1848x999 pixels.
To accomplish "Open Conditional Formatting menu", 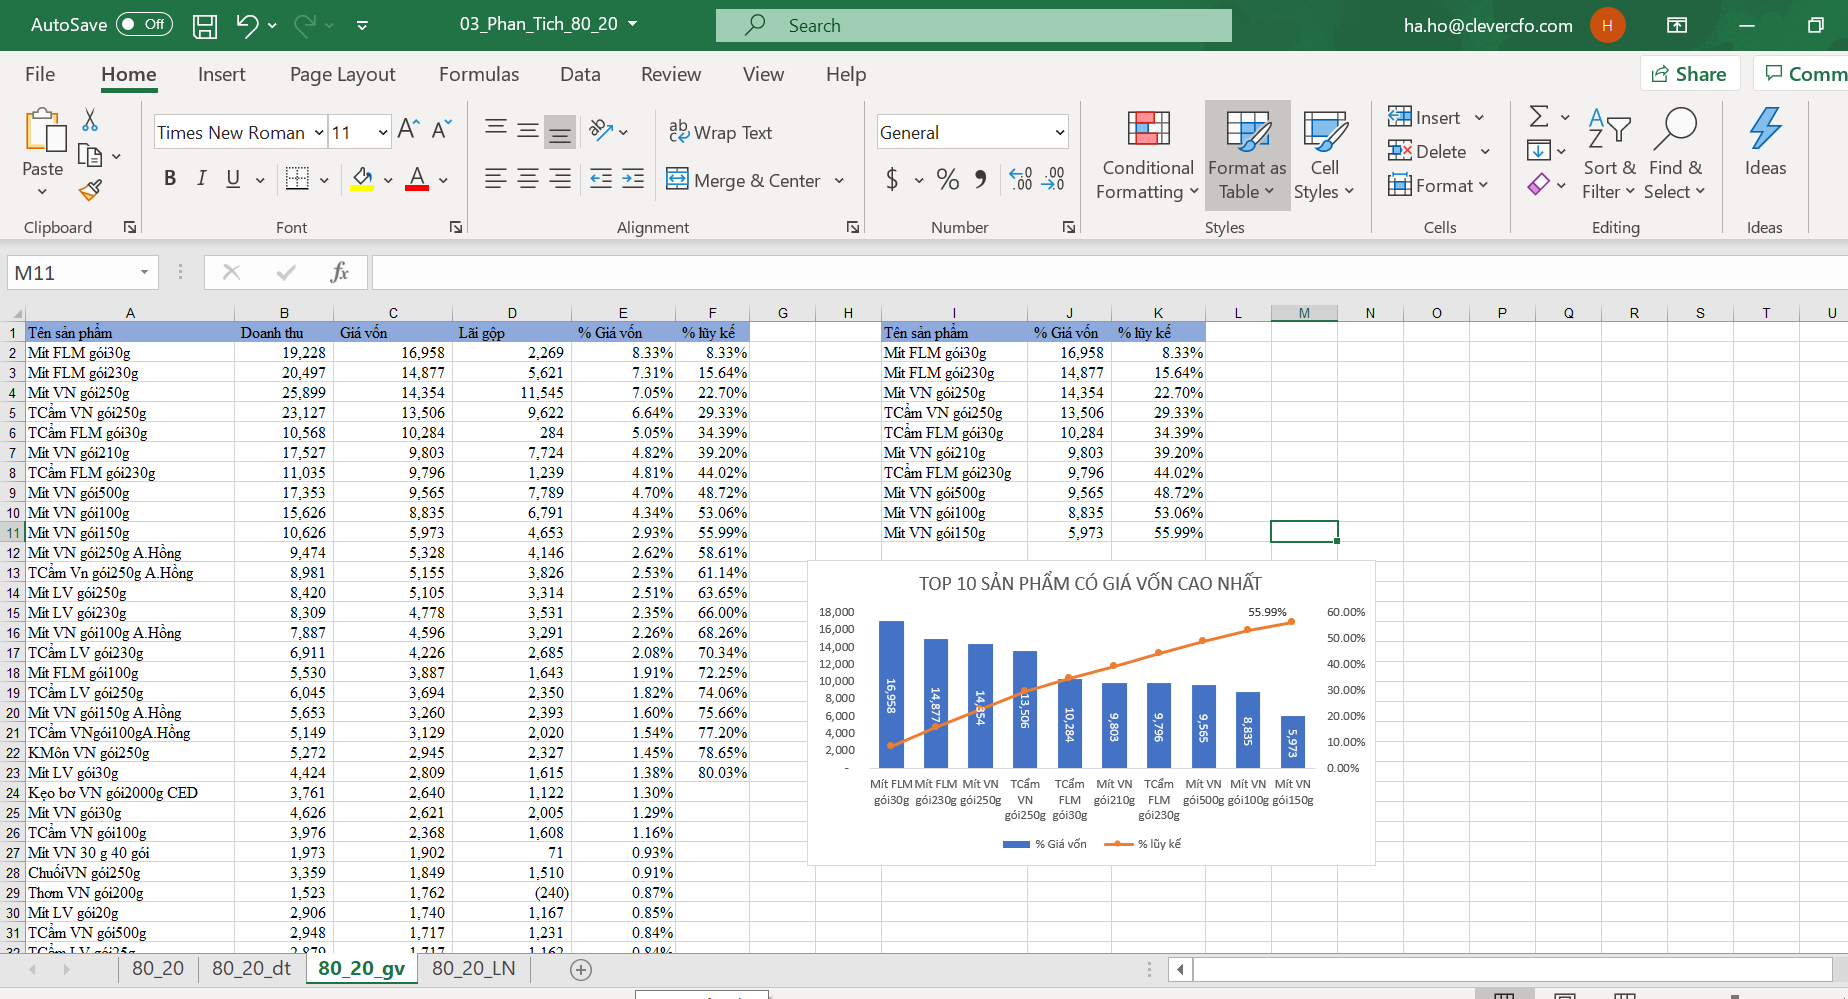I will click(x=1147, y=155).
